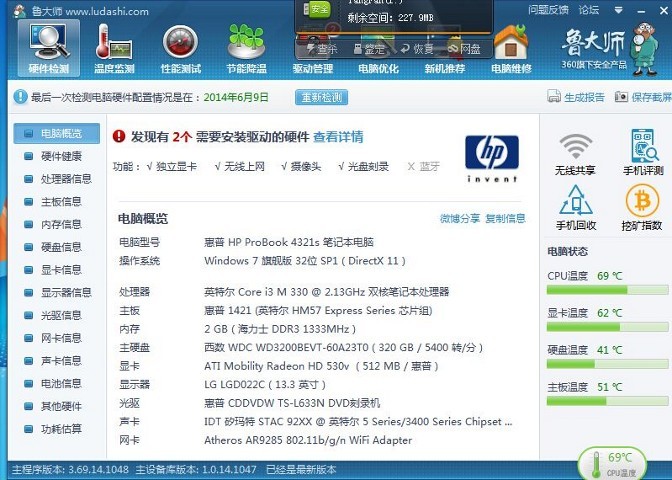Open 问题反馈 feedback link
Screen dimensions: 672x480
(x=549, y=10)
